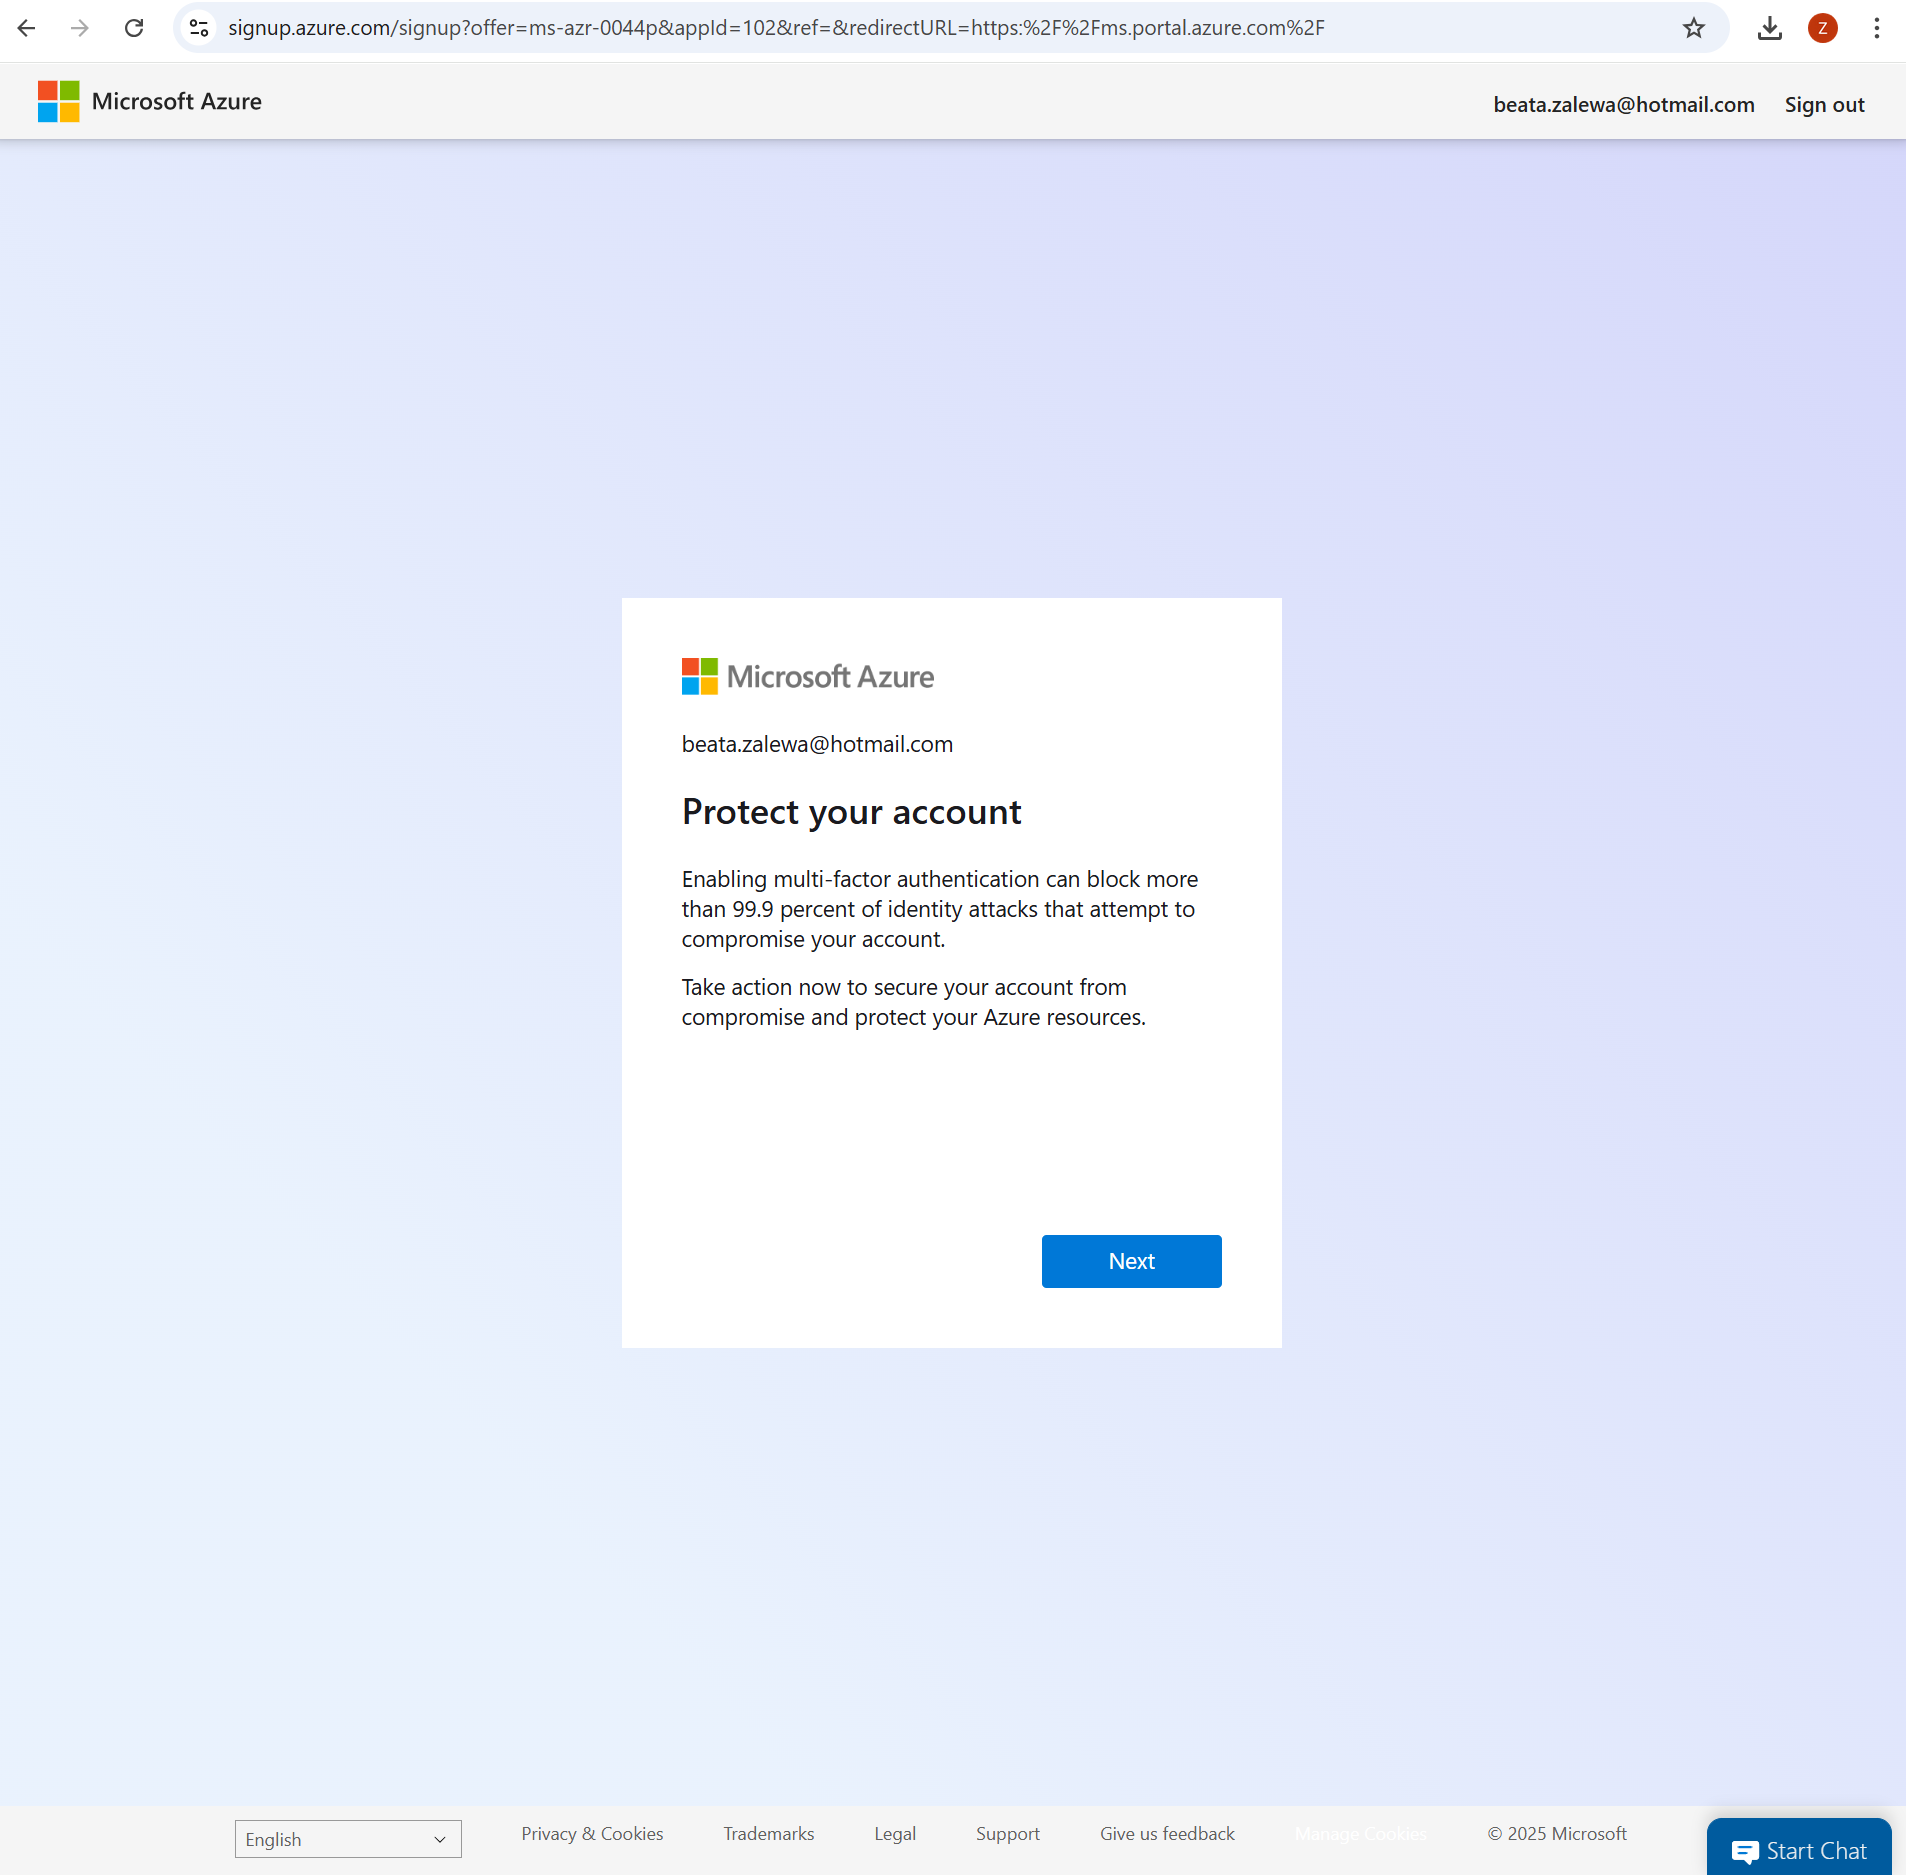This screenshot has height=1875, width=1906.
Task: Click the Microsoft Azure logo in the card
Action: [807, 677]
